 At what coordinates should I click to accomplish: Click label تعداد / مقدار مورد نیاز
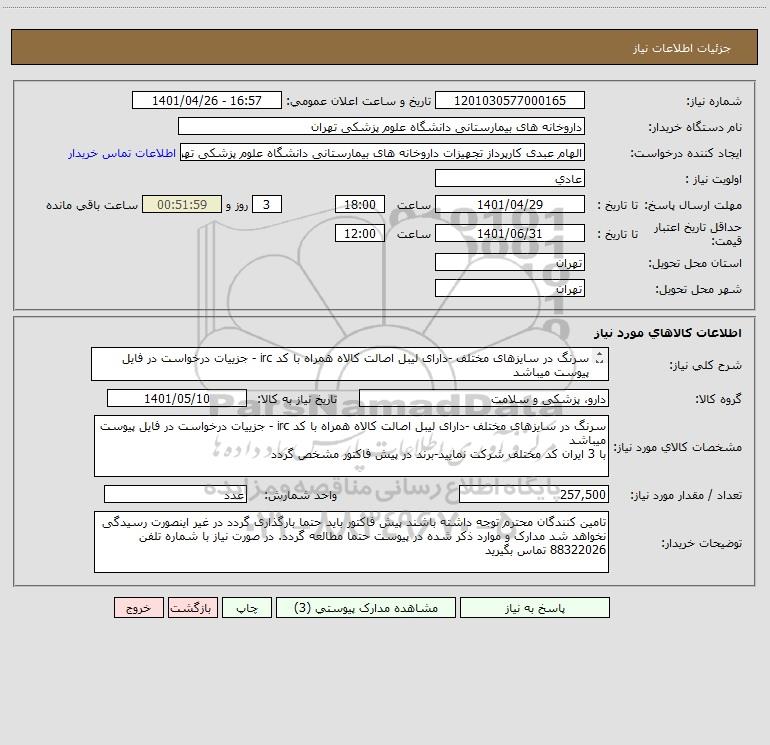tap(686, 495)
